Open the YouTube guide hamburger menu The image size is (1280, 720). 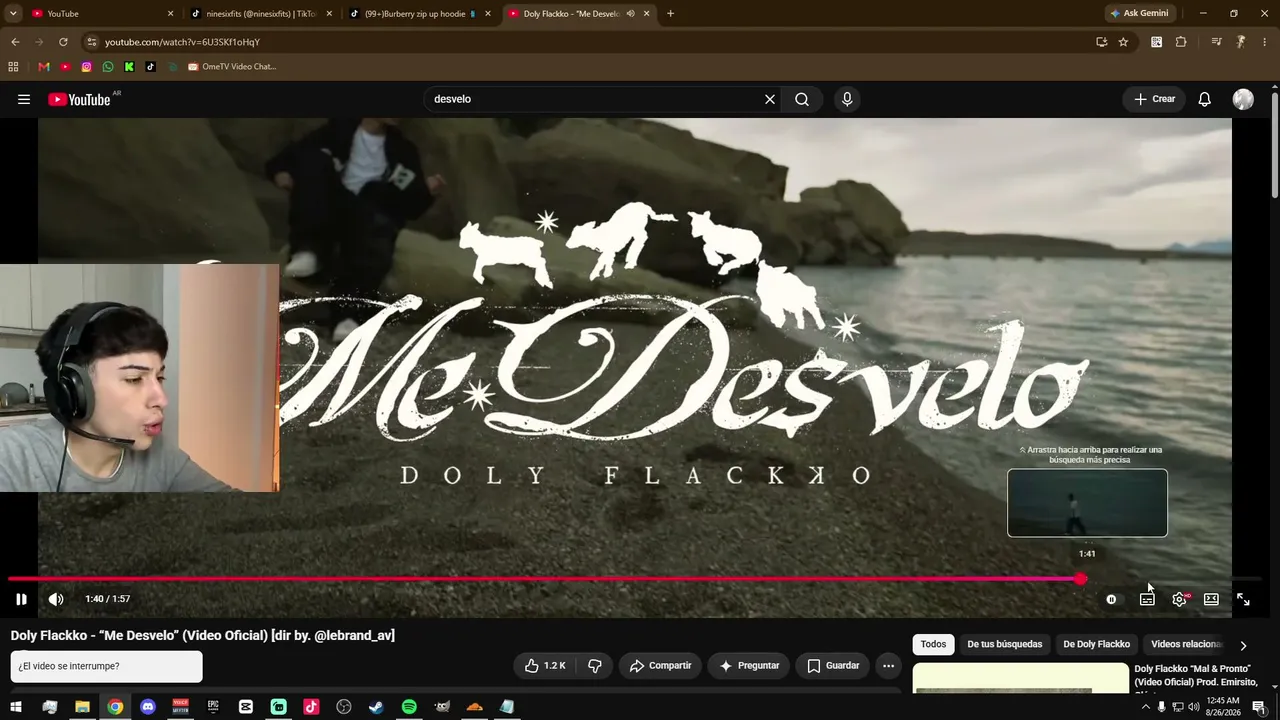(x=24, y=99)
